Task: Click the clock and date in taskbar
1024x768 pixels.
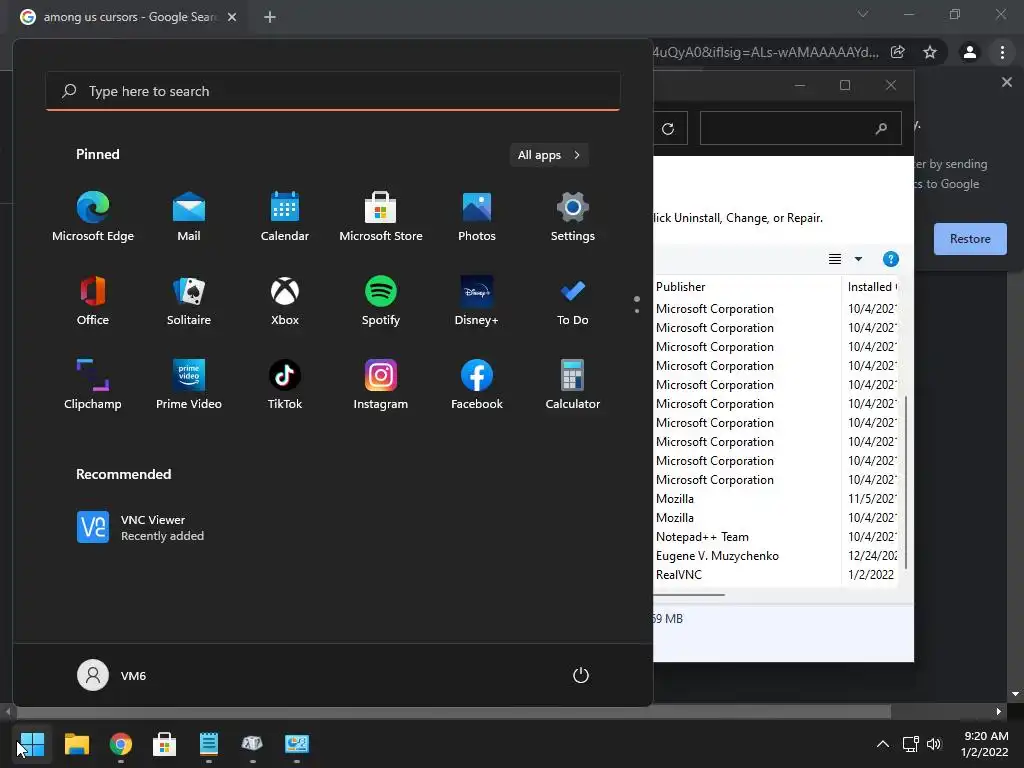Action: coord(985,744)
